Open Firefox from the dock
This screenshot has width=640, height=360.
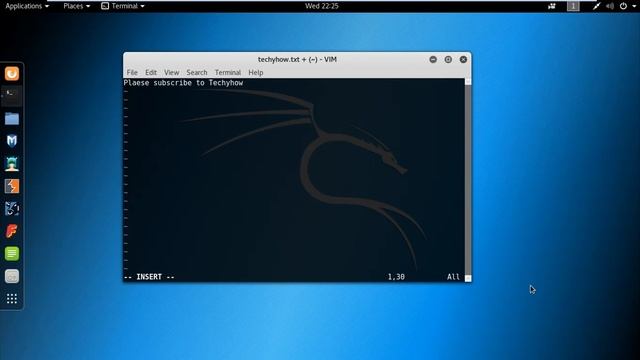(12, 74)
